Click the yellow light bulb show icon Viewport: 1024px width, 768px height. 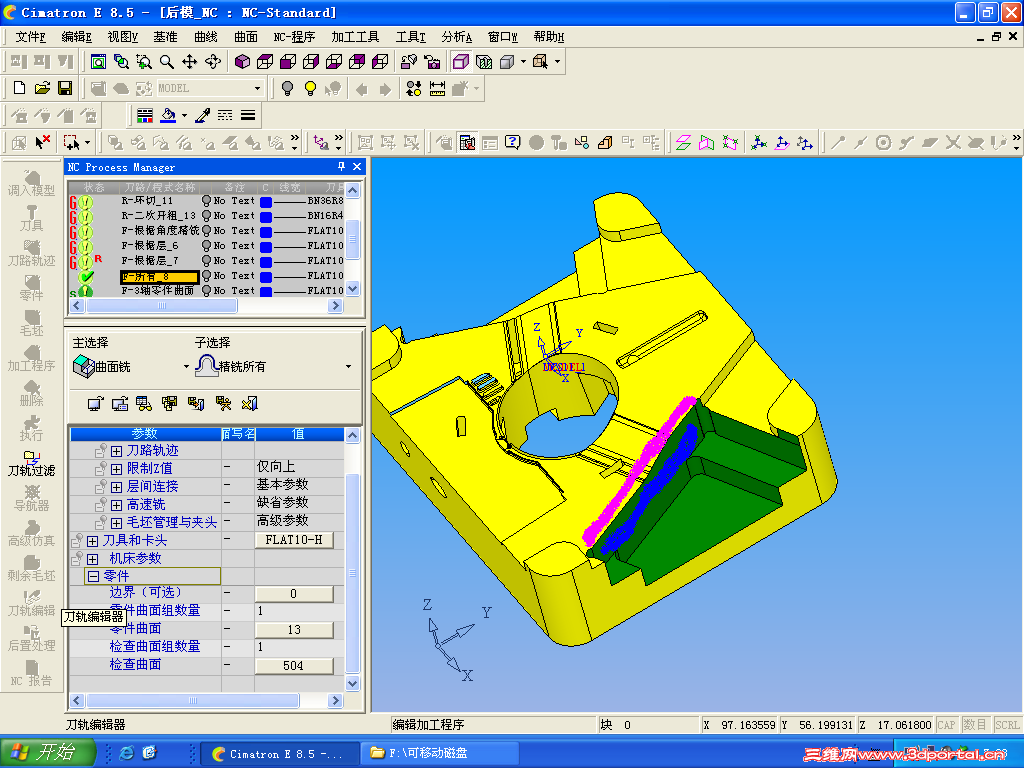click(x=310, y=88)
